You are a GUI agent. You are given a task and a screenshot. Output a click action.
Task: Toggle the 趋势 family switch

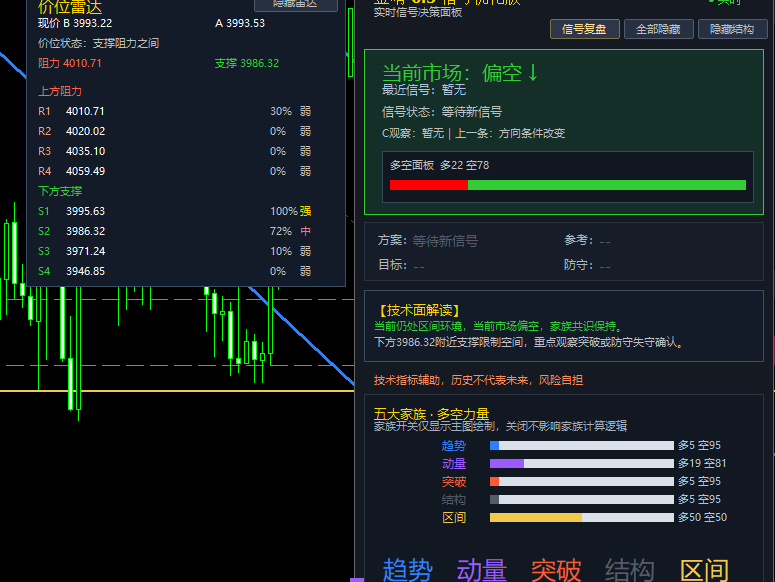[x=408, y=570]
